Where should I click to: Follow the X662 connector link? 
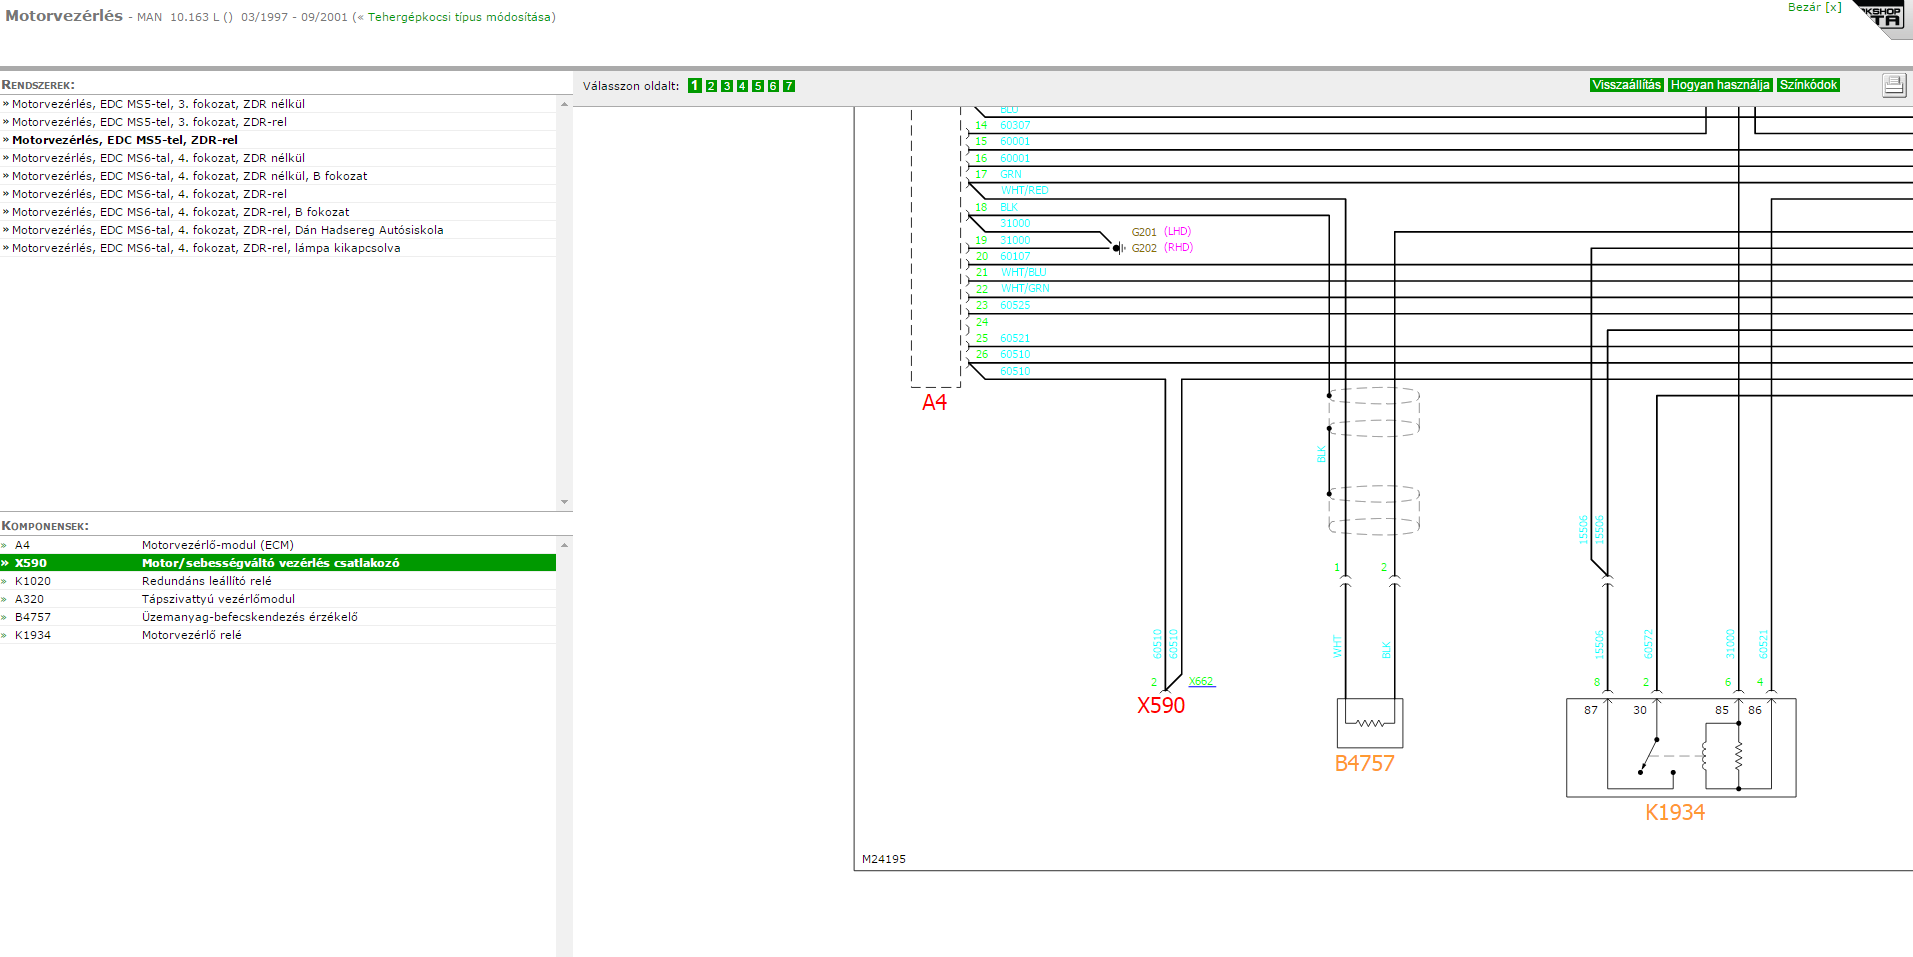point(1201,682)
